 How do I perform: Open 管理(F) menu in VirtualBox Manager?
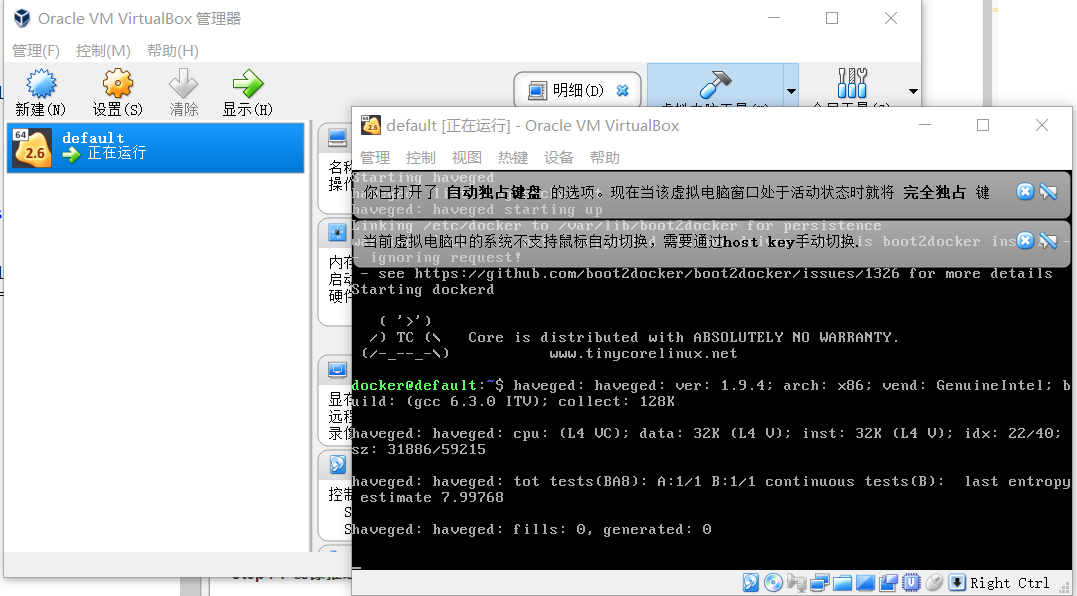pyautogui.click(x=36, y=51)
